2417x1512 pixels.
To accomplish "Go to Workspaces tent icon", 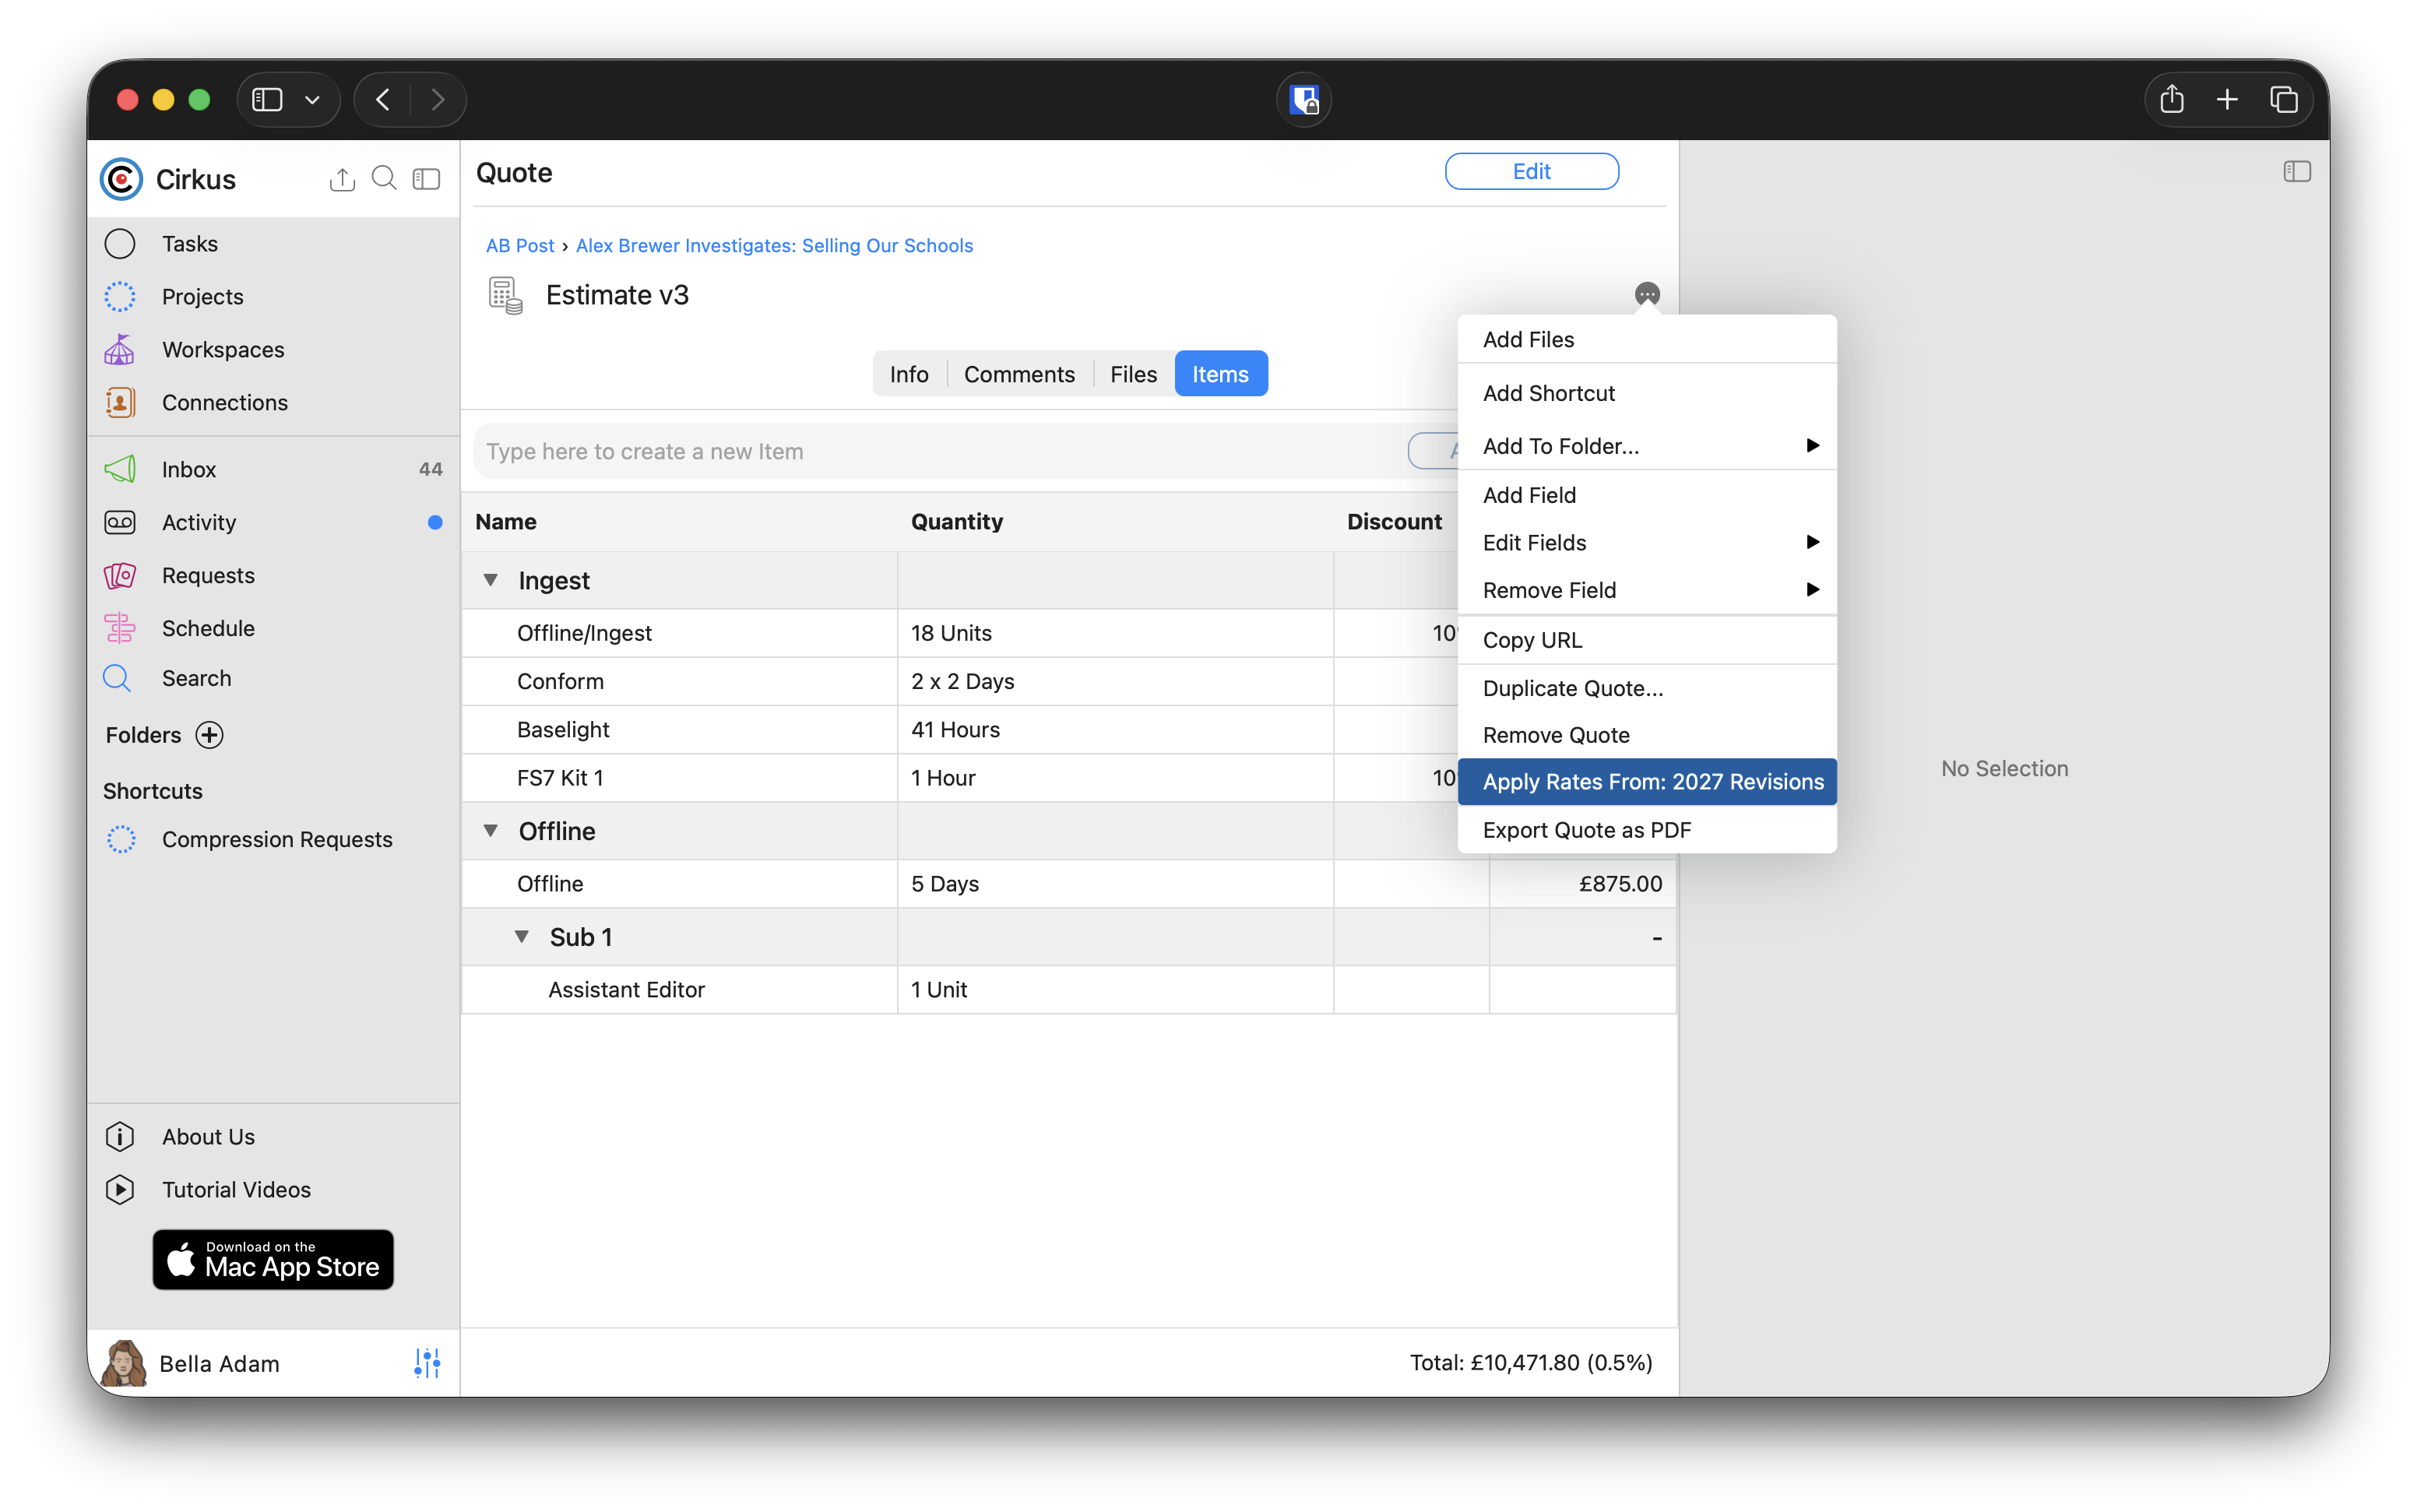I will coord(120,350).
